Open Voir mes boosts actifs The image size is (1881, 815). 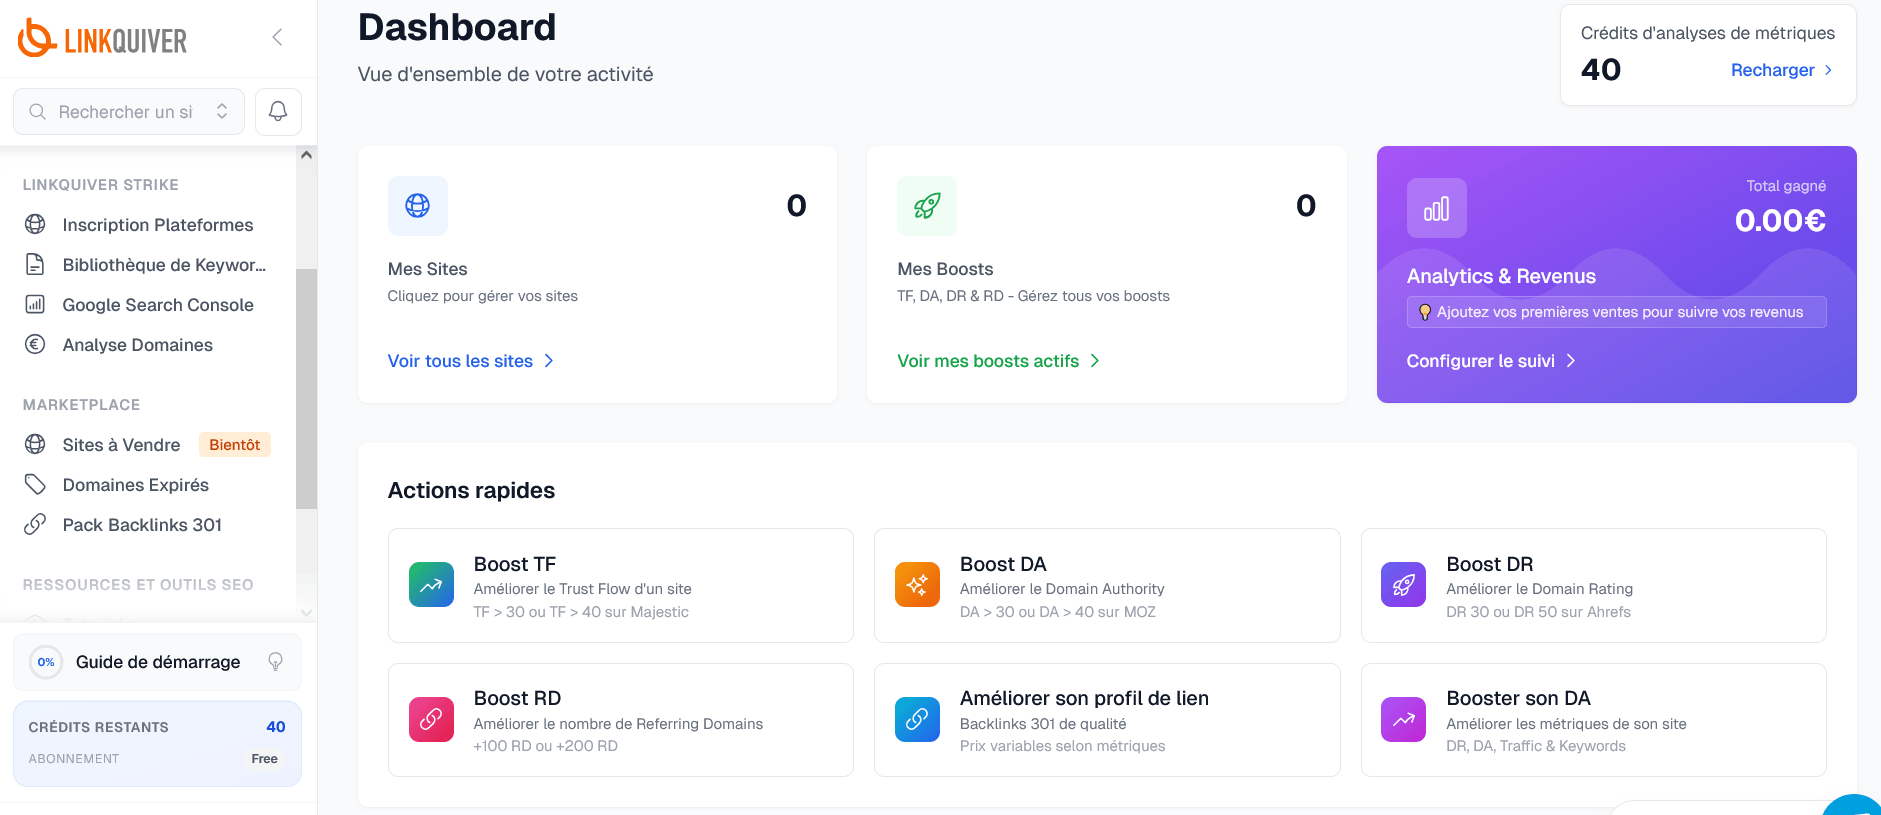pos(999,361)
